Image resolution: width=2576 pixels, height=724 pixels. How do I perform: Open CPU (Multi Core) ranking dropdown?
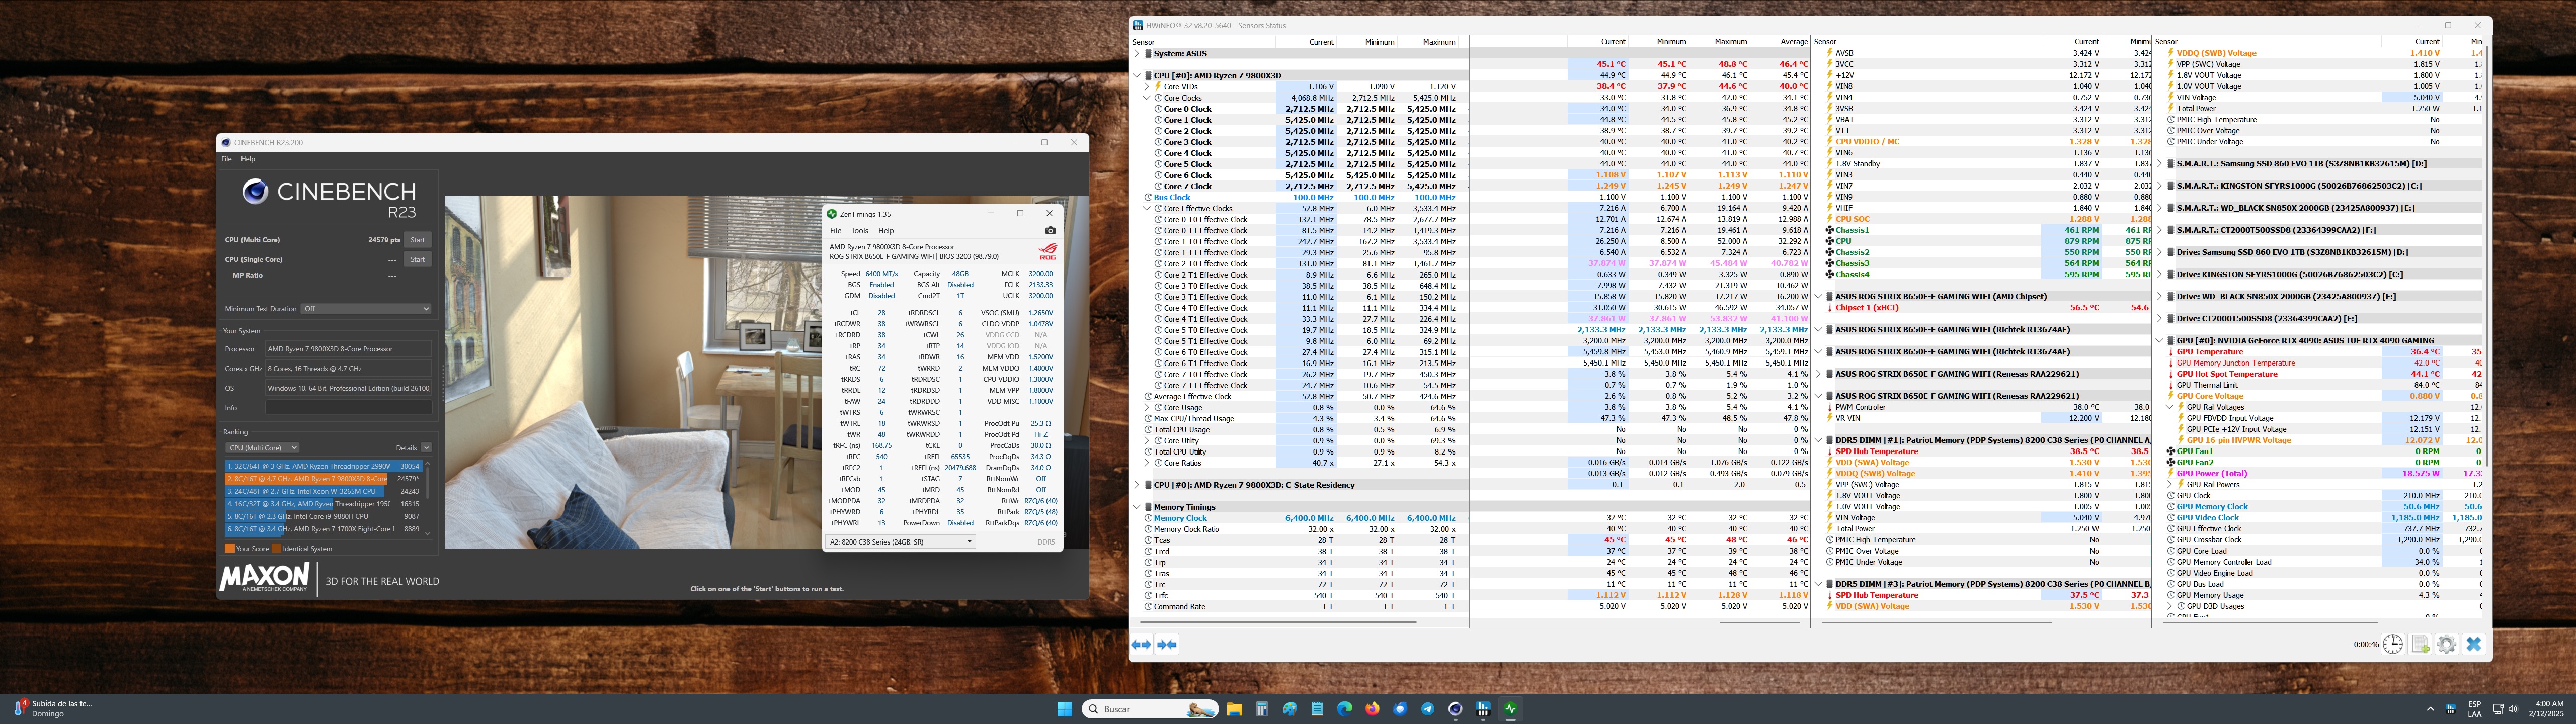tap(262, 448)
